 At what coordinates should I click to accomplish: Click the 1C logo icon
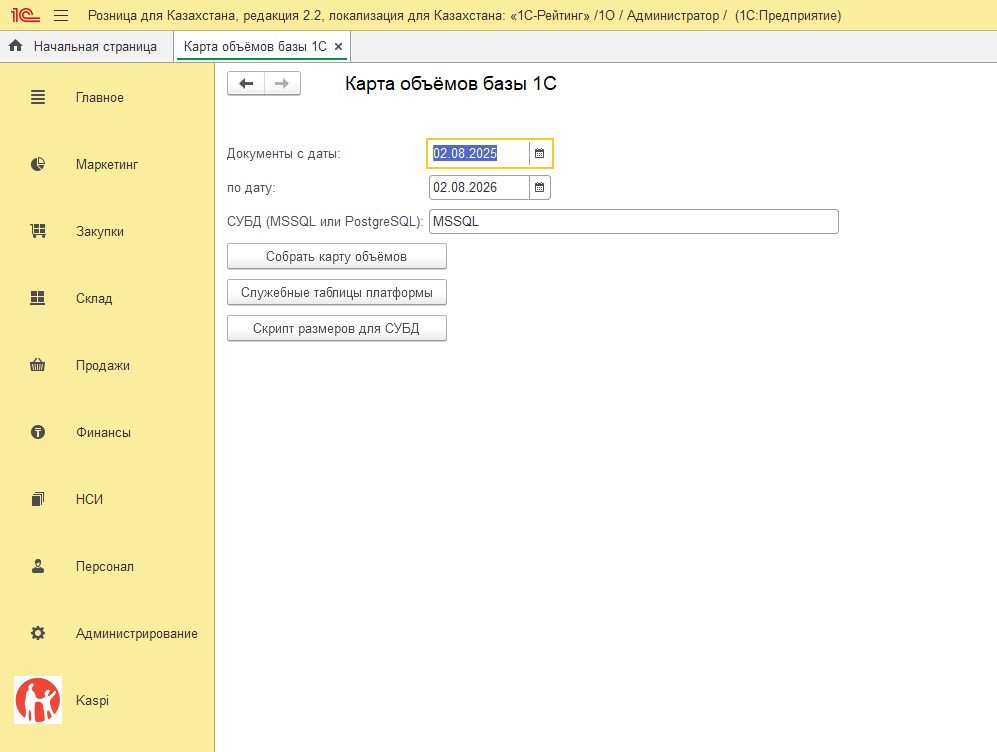(25, 15)
